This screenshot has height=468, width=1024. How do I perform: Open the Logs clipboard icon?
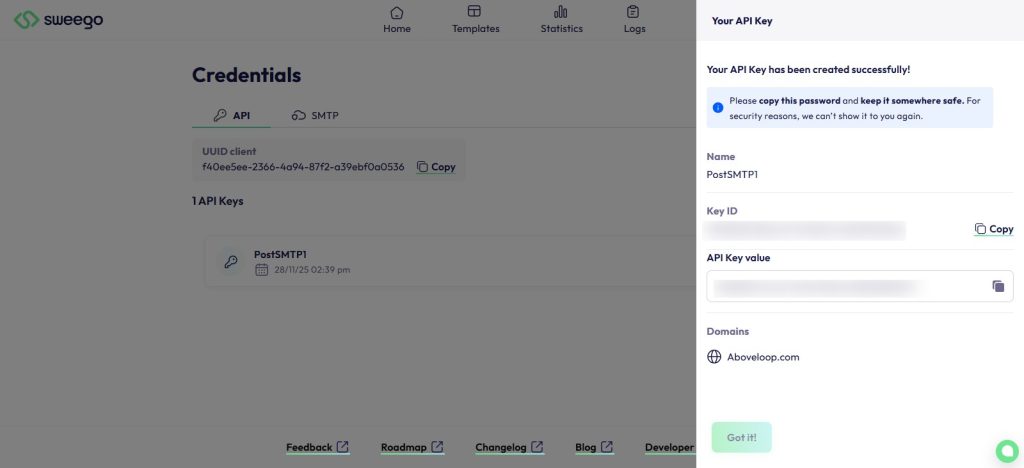tap(634, 13)
